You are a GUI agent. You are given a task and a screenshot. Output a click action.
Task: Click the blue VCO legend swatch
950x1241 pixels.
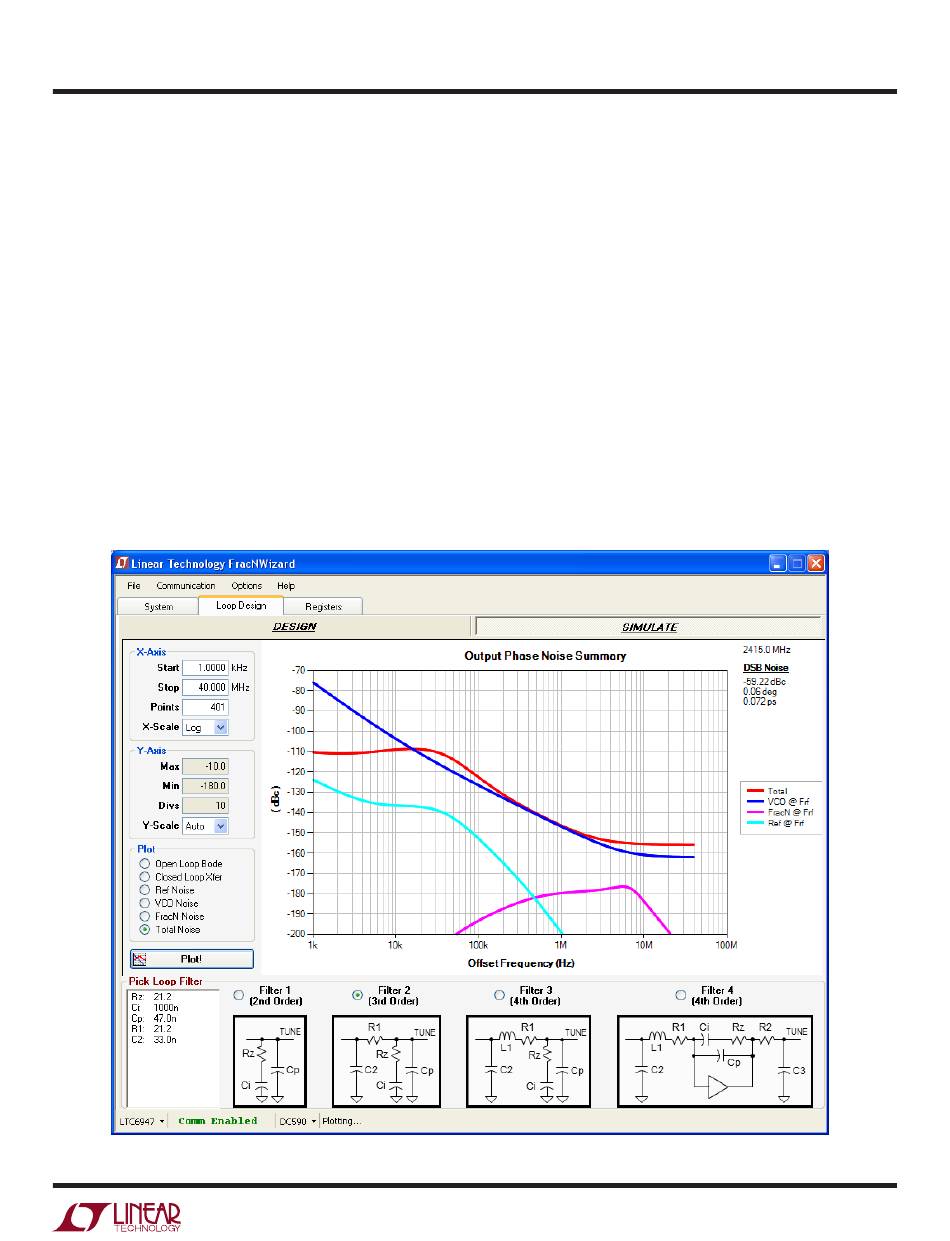[754, 801]
